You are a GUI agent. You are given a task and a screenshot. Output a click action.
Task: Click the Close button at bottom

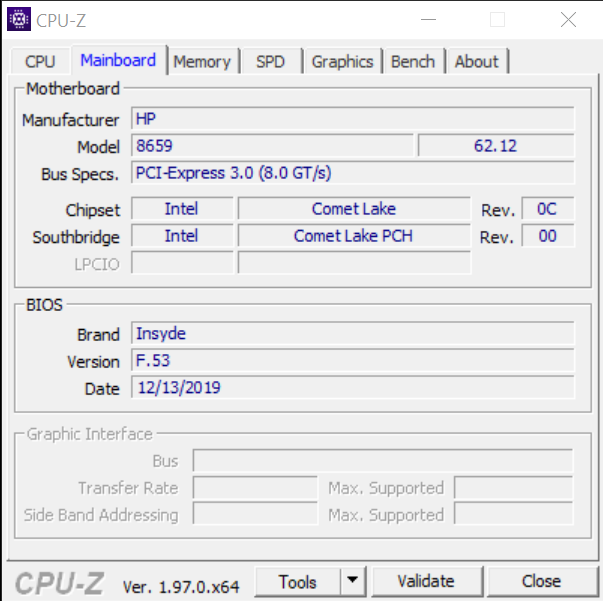tap(541, 581)
